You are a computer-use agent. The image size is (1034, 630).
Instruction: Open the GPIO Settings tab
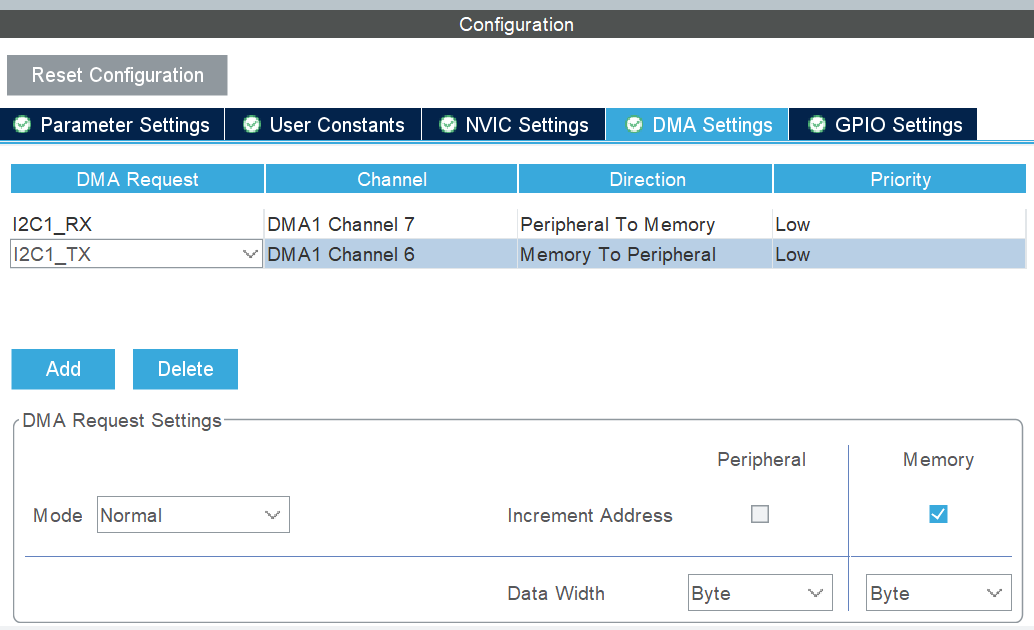[898, 125]
